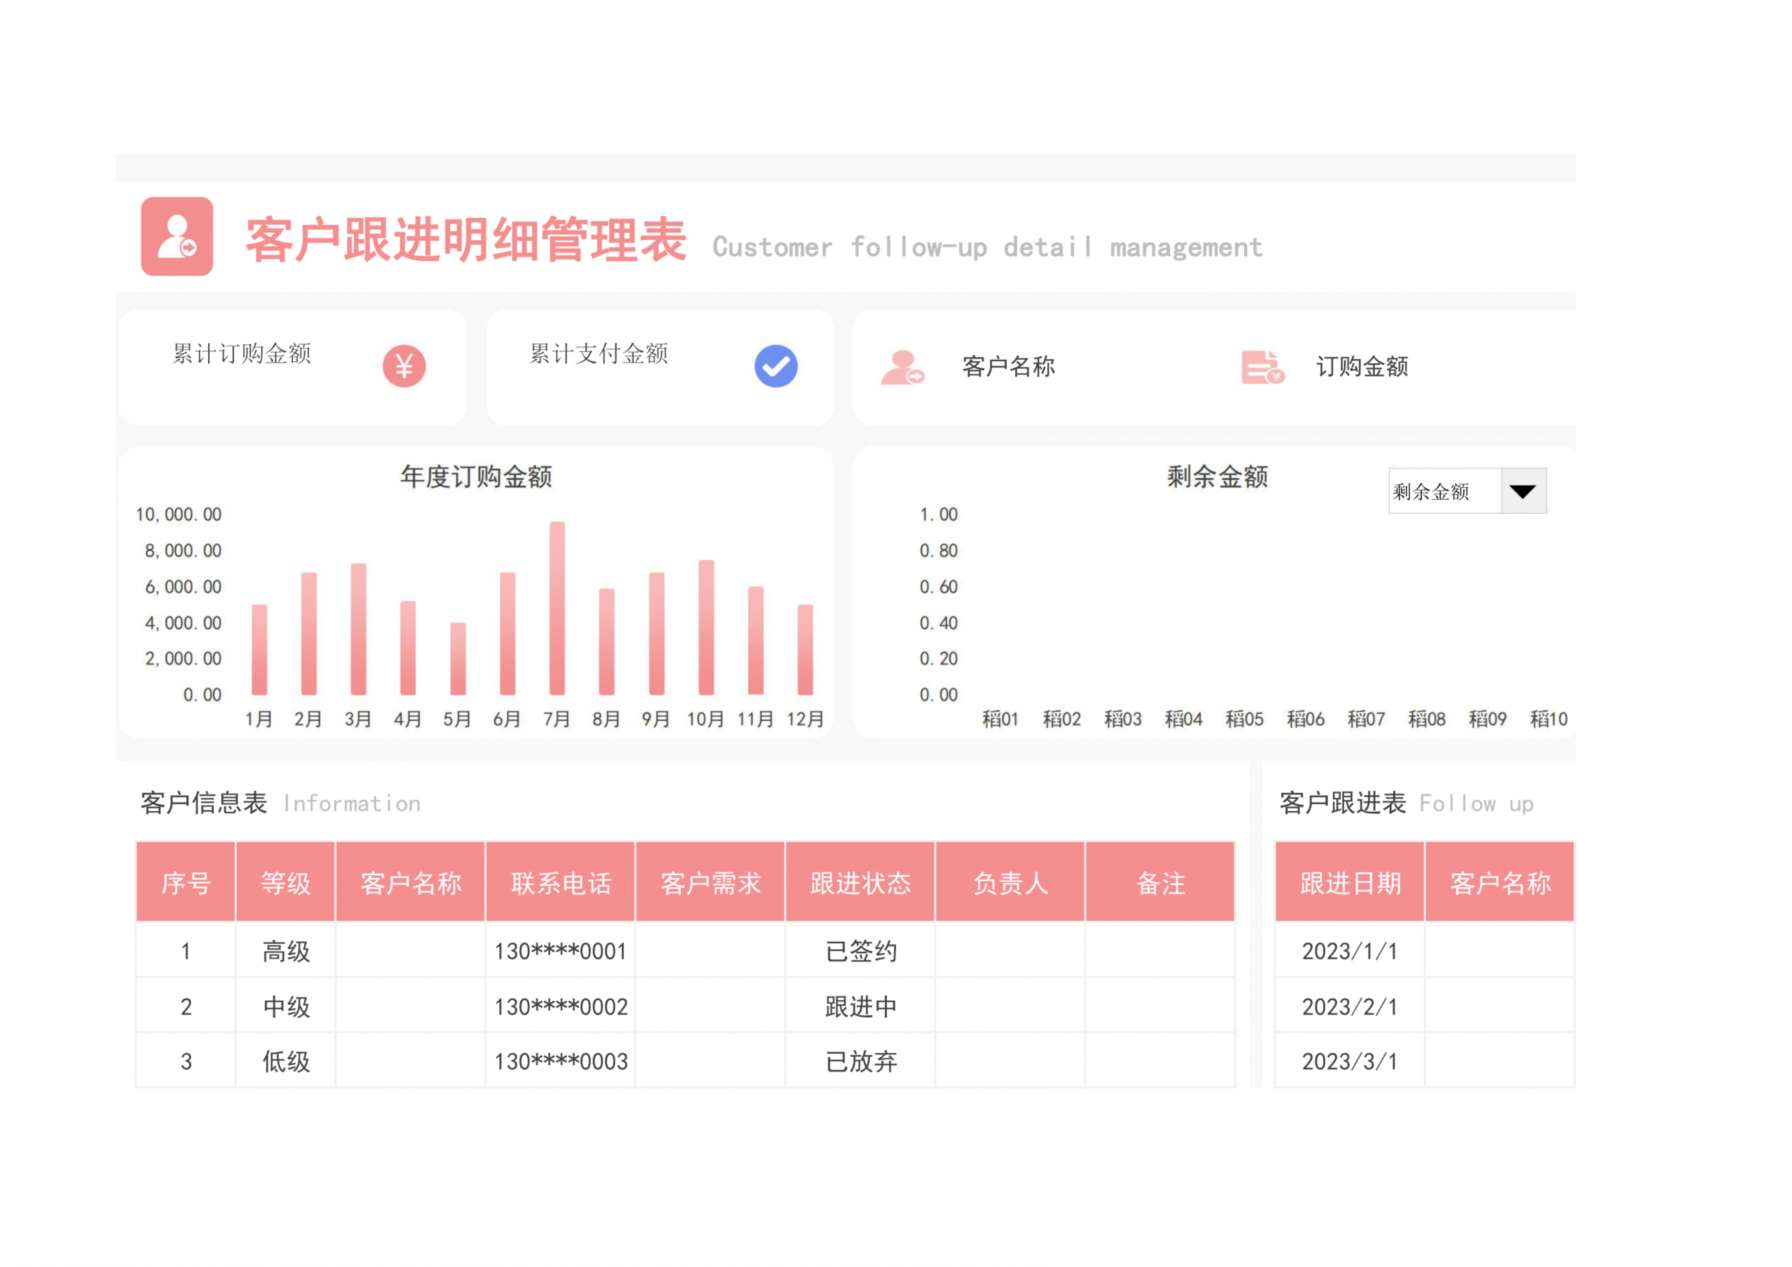Click the 累计支付金额 label
Viewport: 1792px width, 1267px height.
coord(599,353)
